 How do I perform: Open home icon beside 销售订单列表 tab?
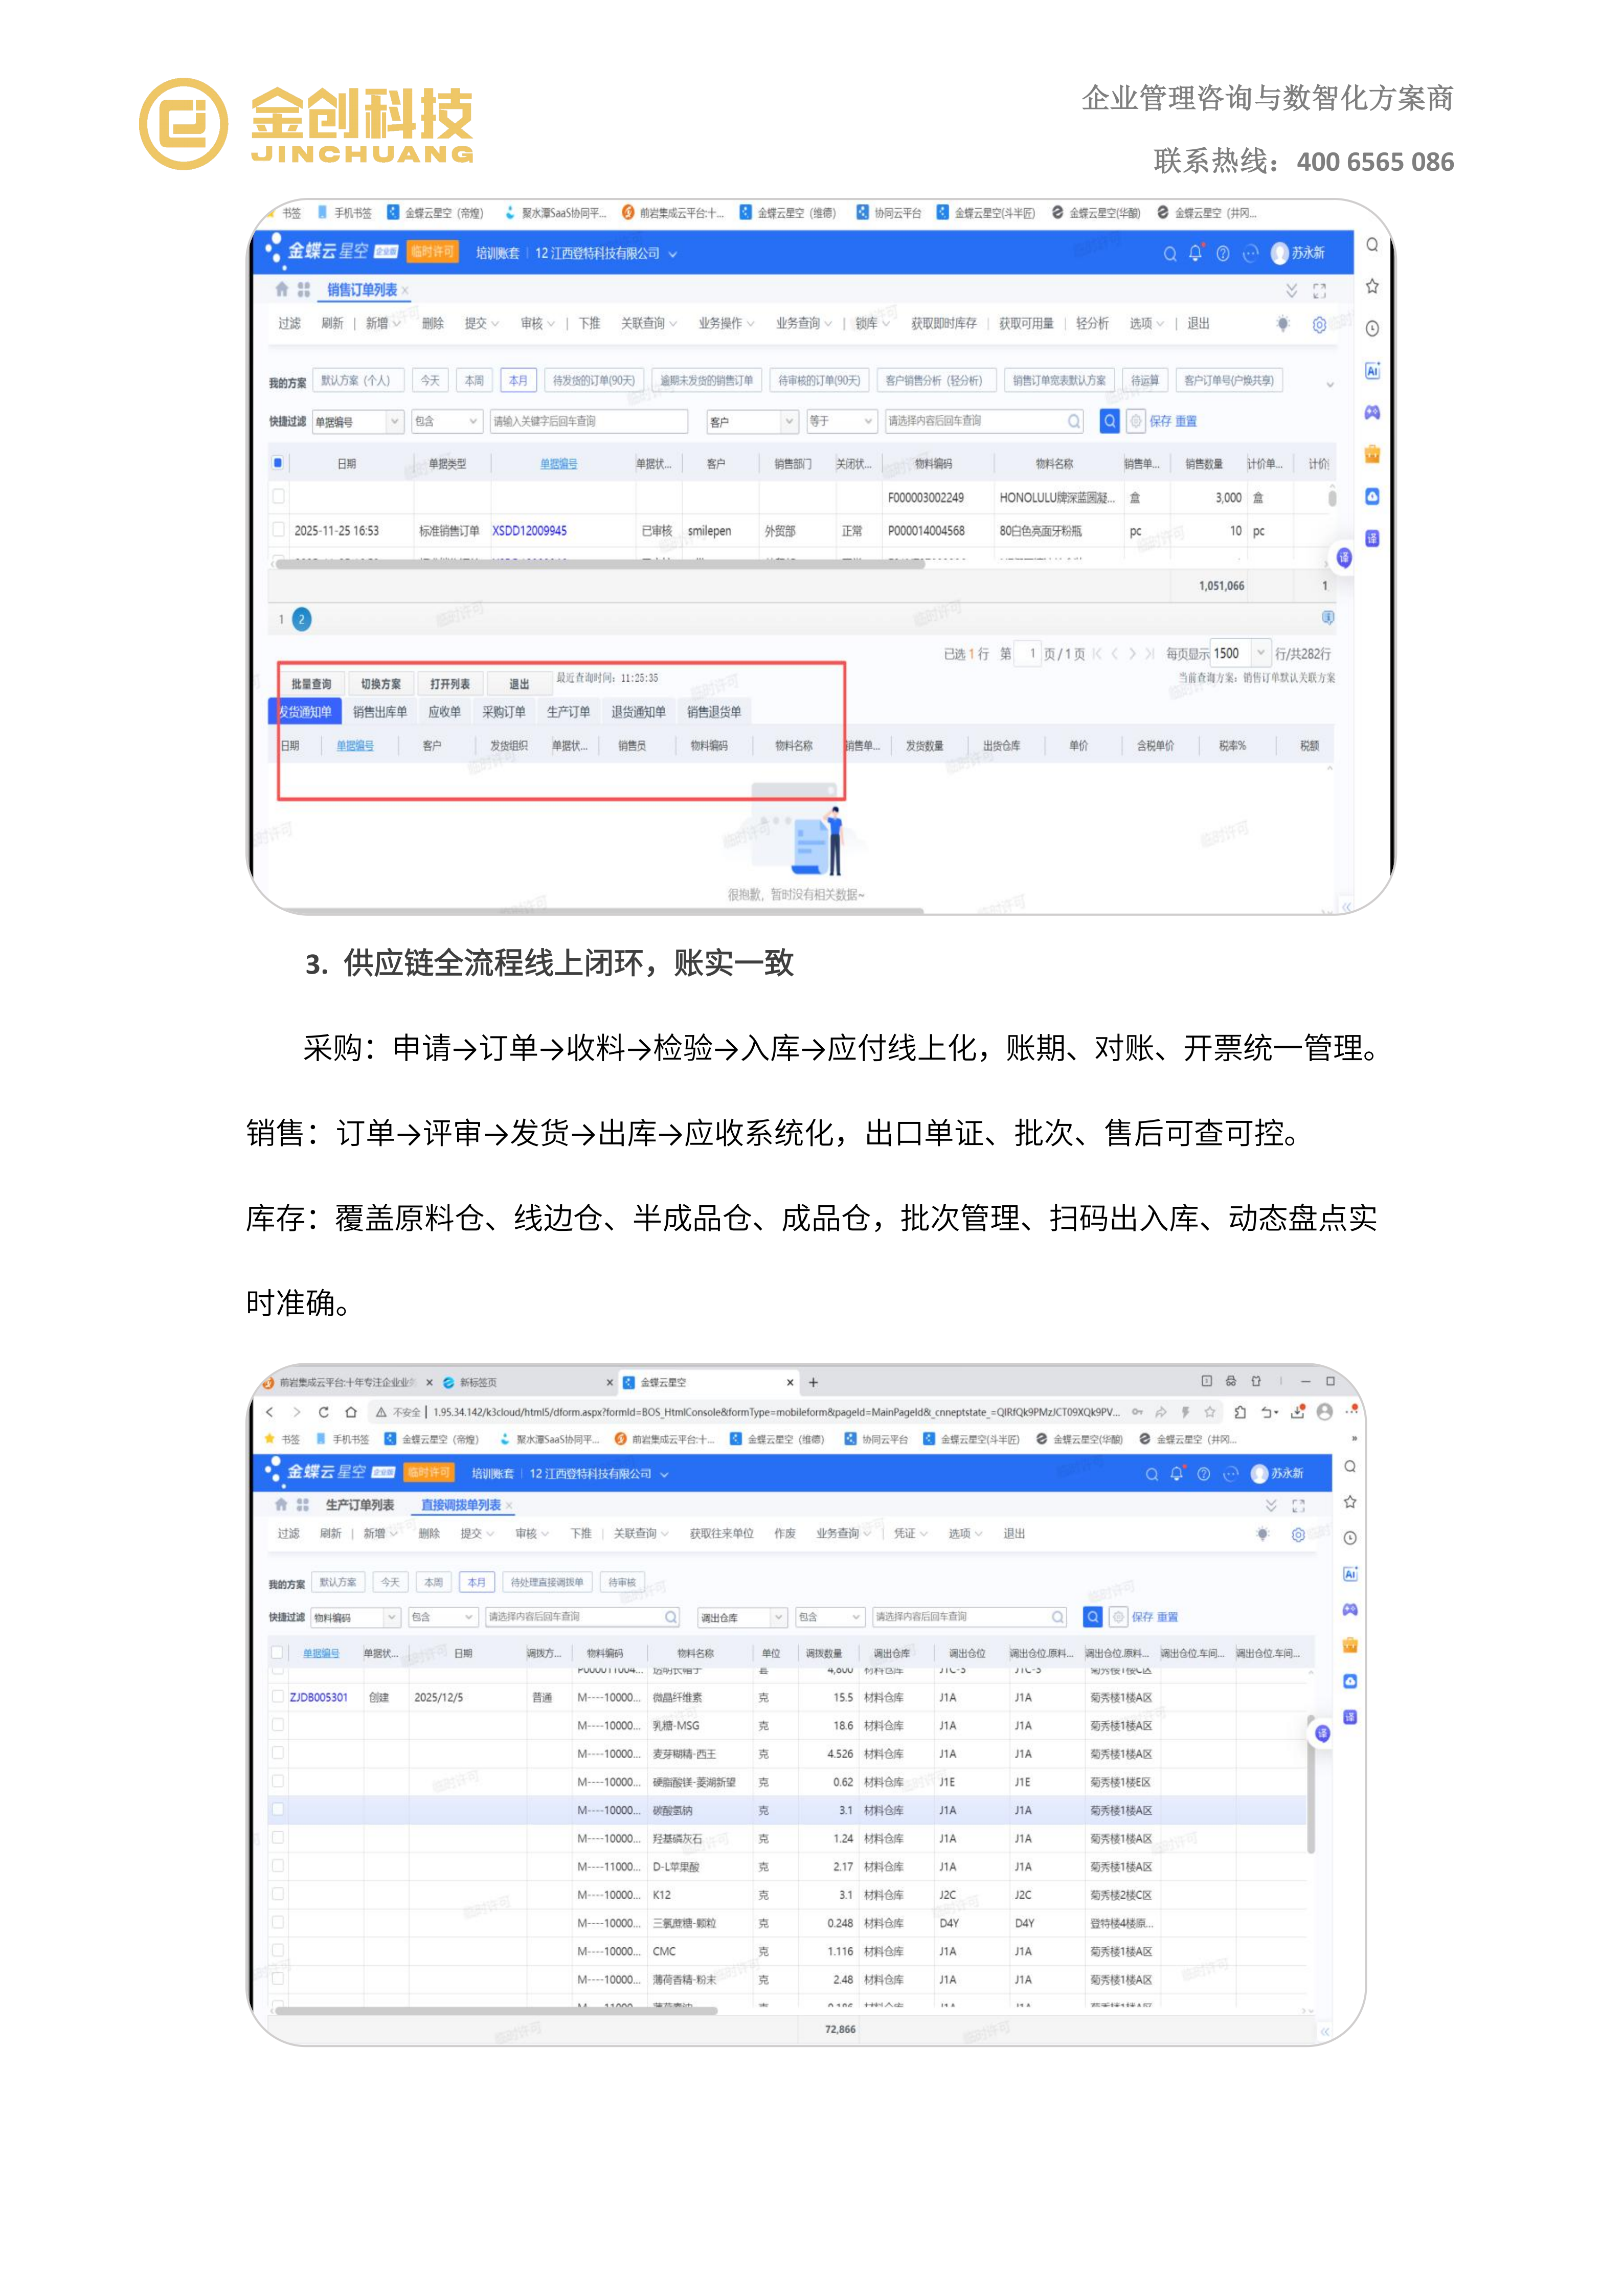pos(282,289)
